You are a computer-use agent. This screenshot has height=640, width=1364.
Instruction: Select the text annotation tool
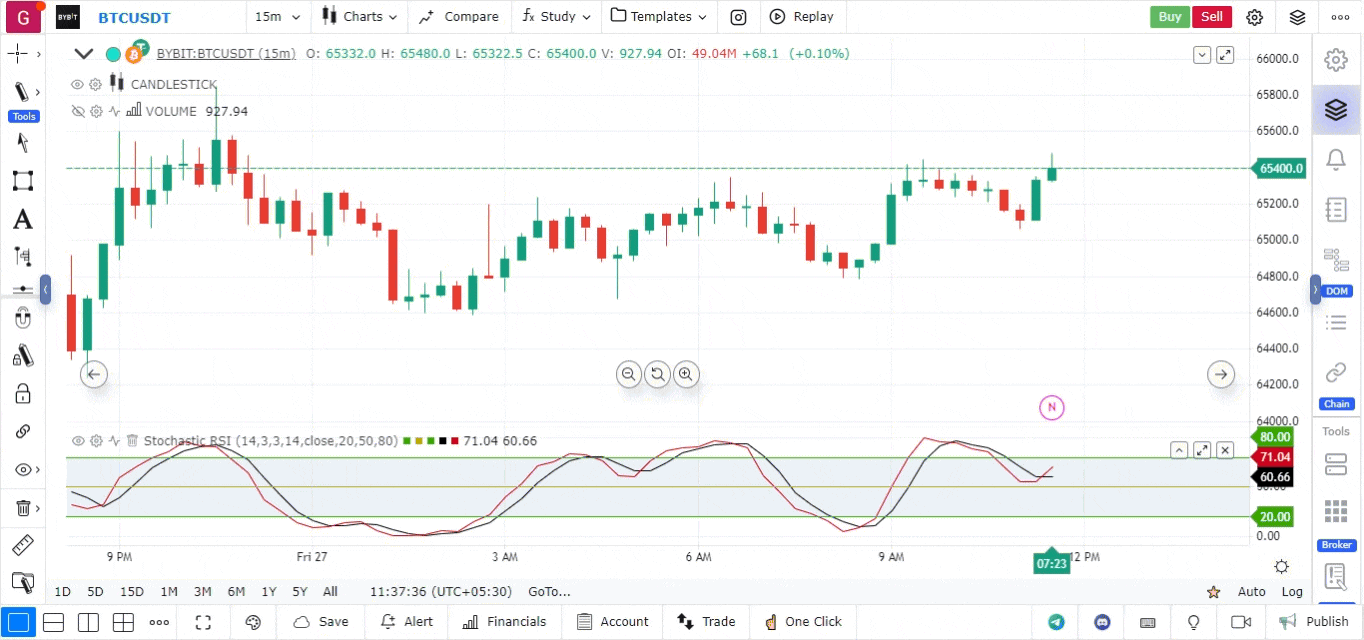tap(22, 219)
